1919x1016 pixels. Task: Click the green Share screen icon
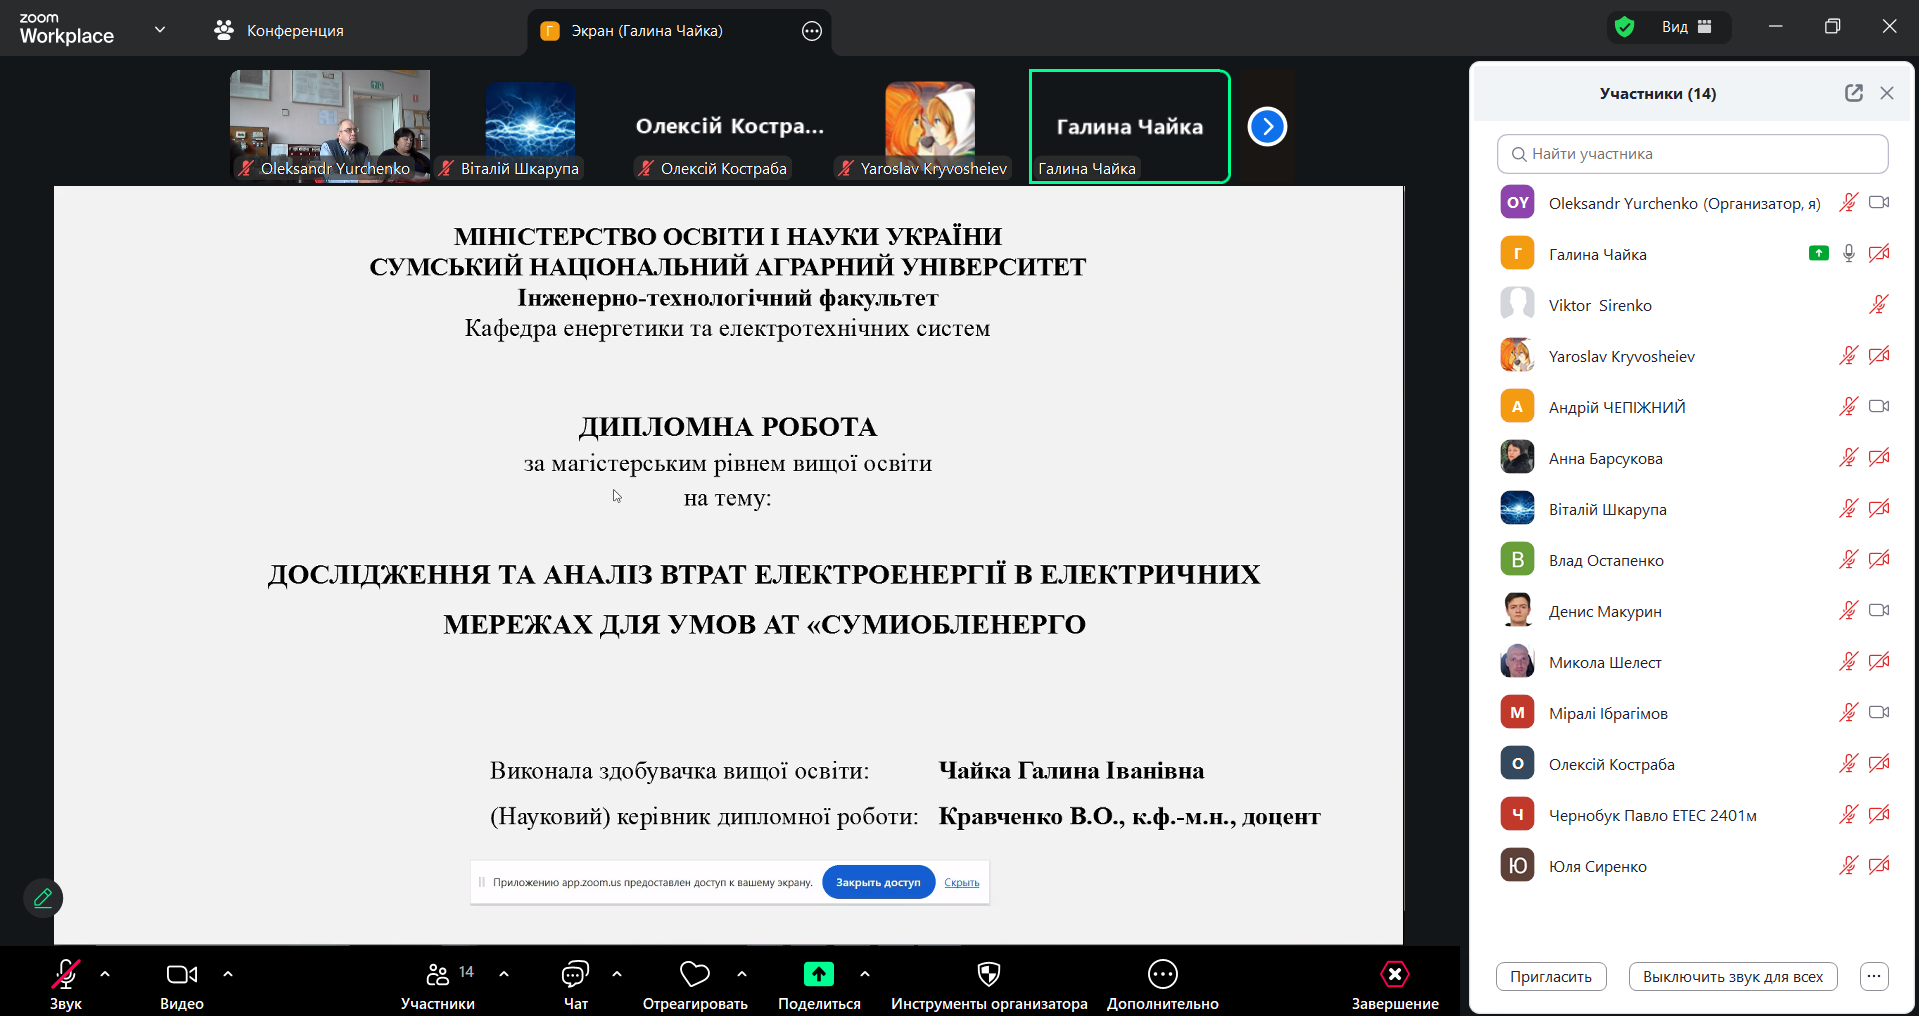point(818,975)
